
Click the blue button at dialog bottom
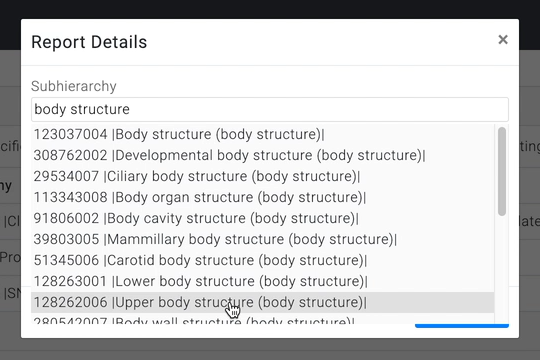pyautogui.click(x=461, y=326)
